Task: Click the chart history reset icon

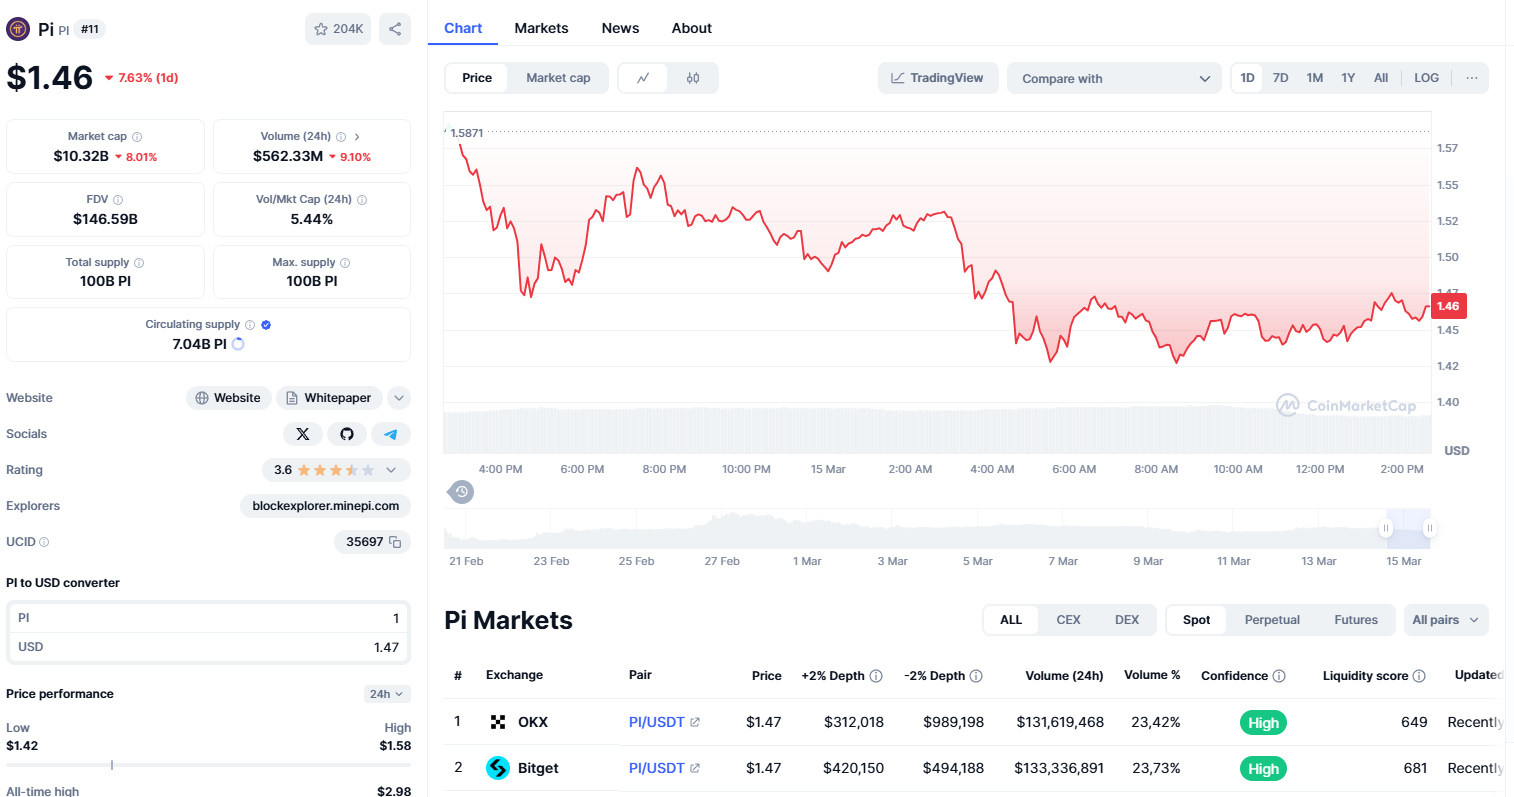Action: (x=461, y=492)
